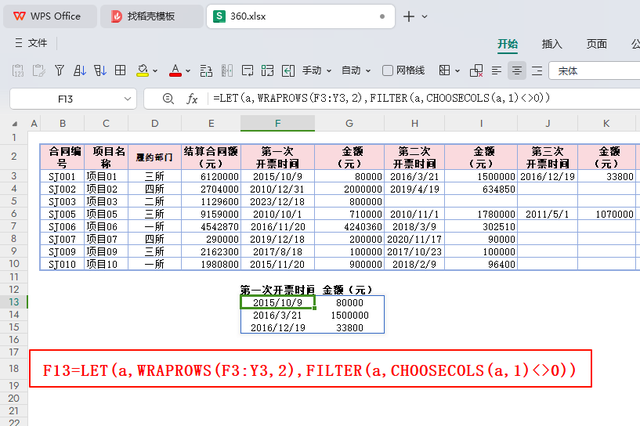
Task: Click cell containing 6120000
Action: click(211, 176)
